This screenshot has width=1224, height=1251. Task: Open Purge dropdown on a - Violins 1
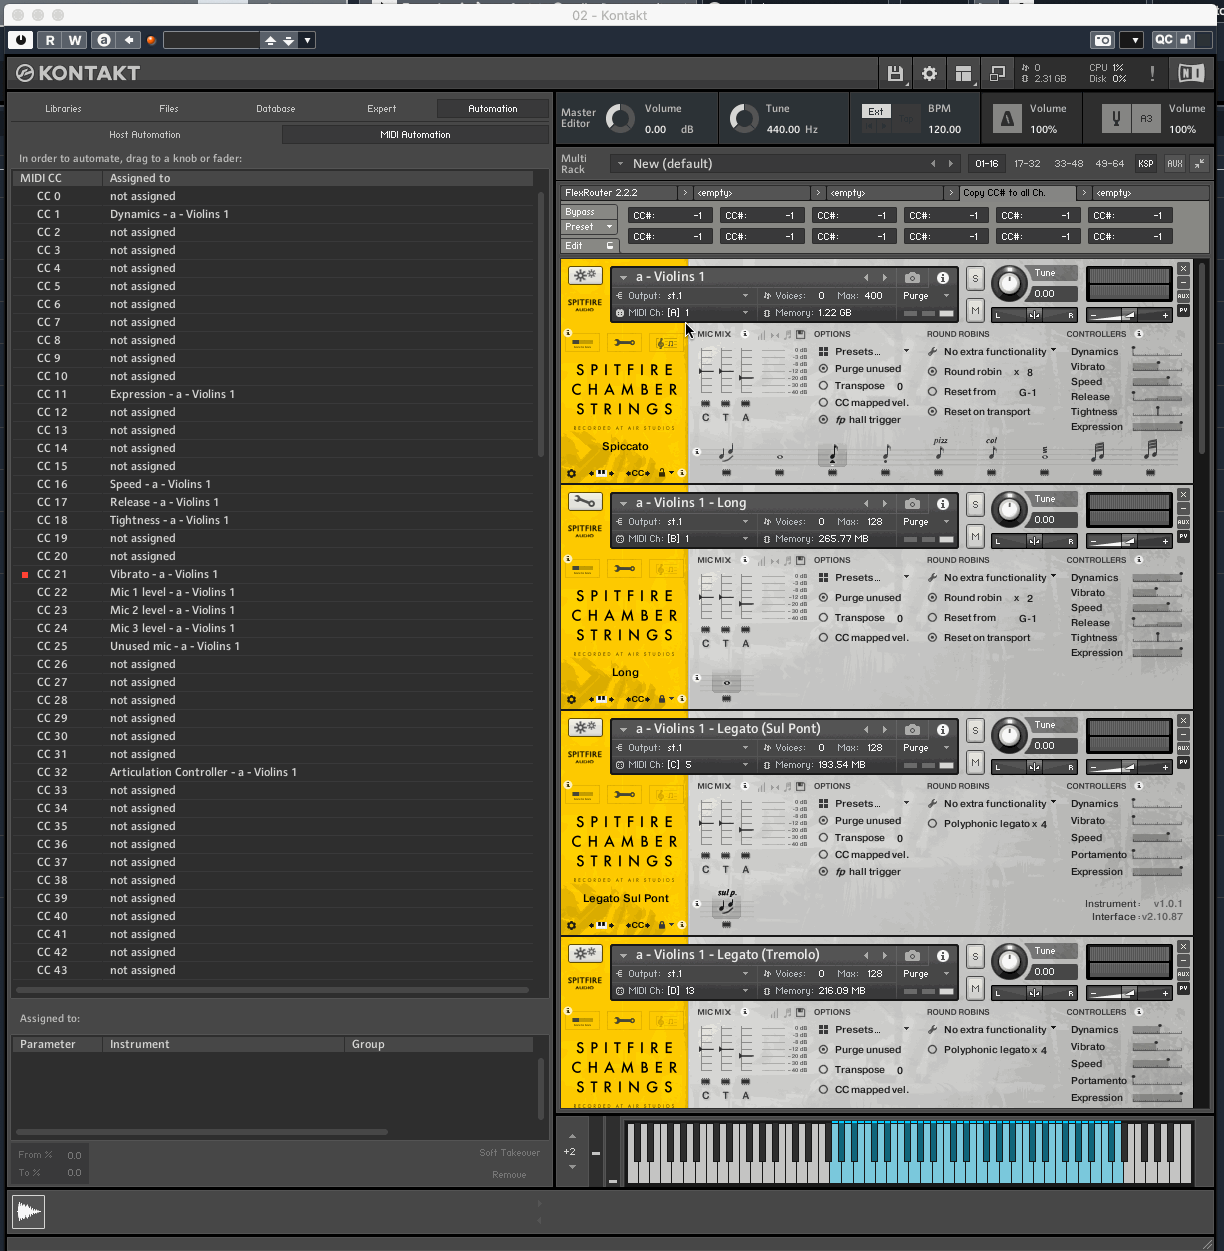(x=926, y=296)
